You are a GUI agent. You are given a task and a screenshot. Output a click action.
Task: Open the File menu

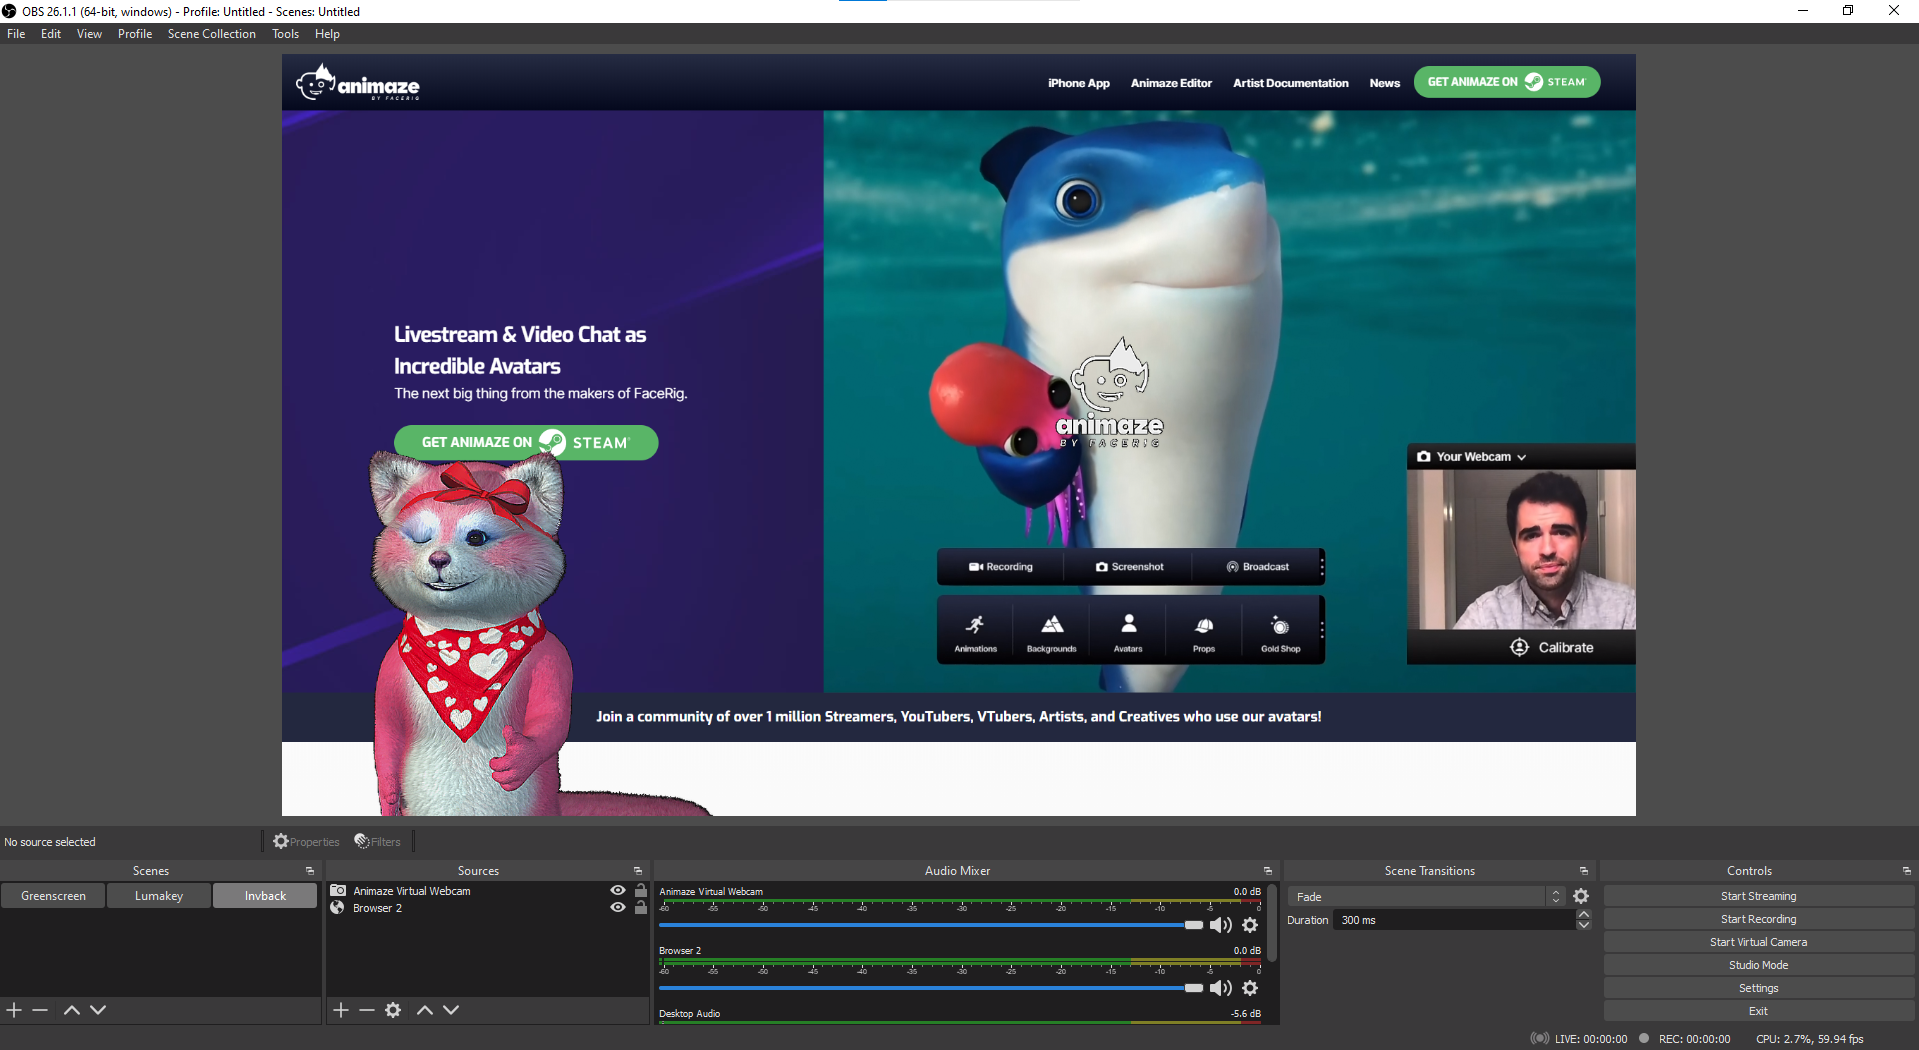pos(16,34)
